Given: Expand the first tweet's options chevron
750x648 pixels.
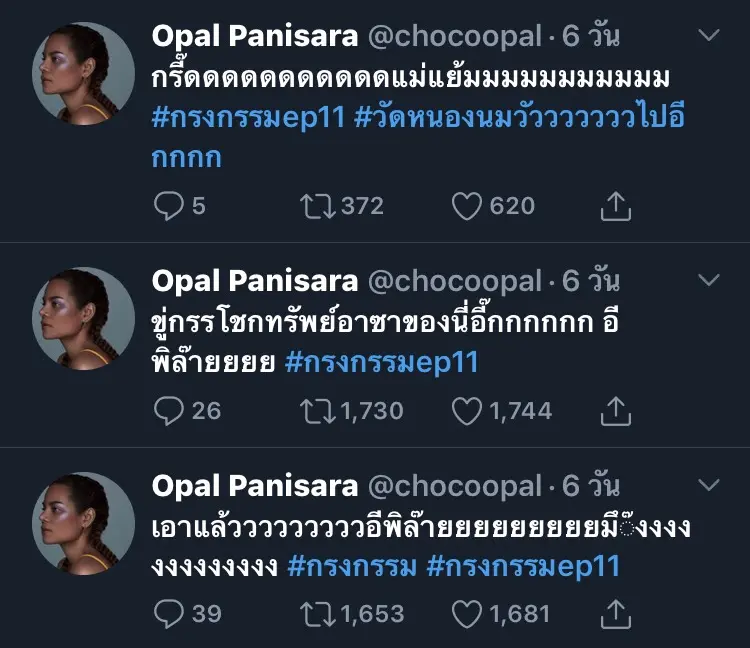Looking at the screenshot, I should (x=708, y=36).
